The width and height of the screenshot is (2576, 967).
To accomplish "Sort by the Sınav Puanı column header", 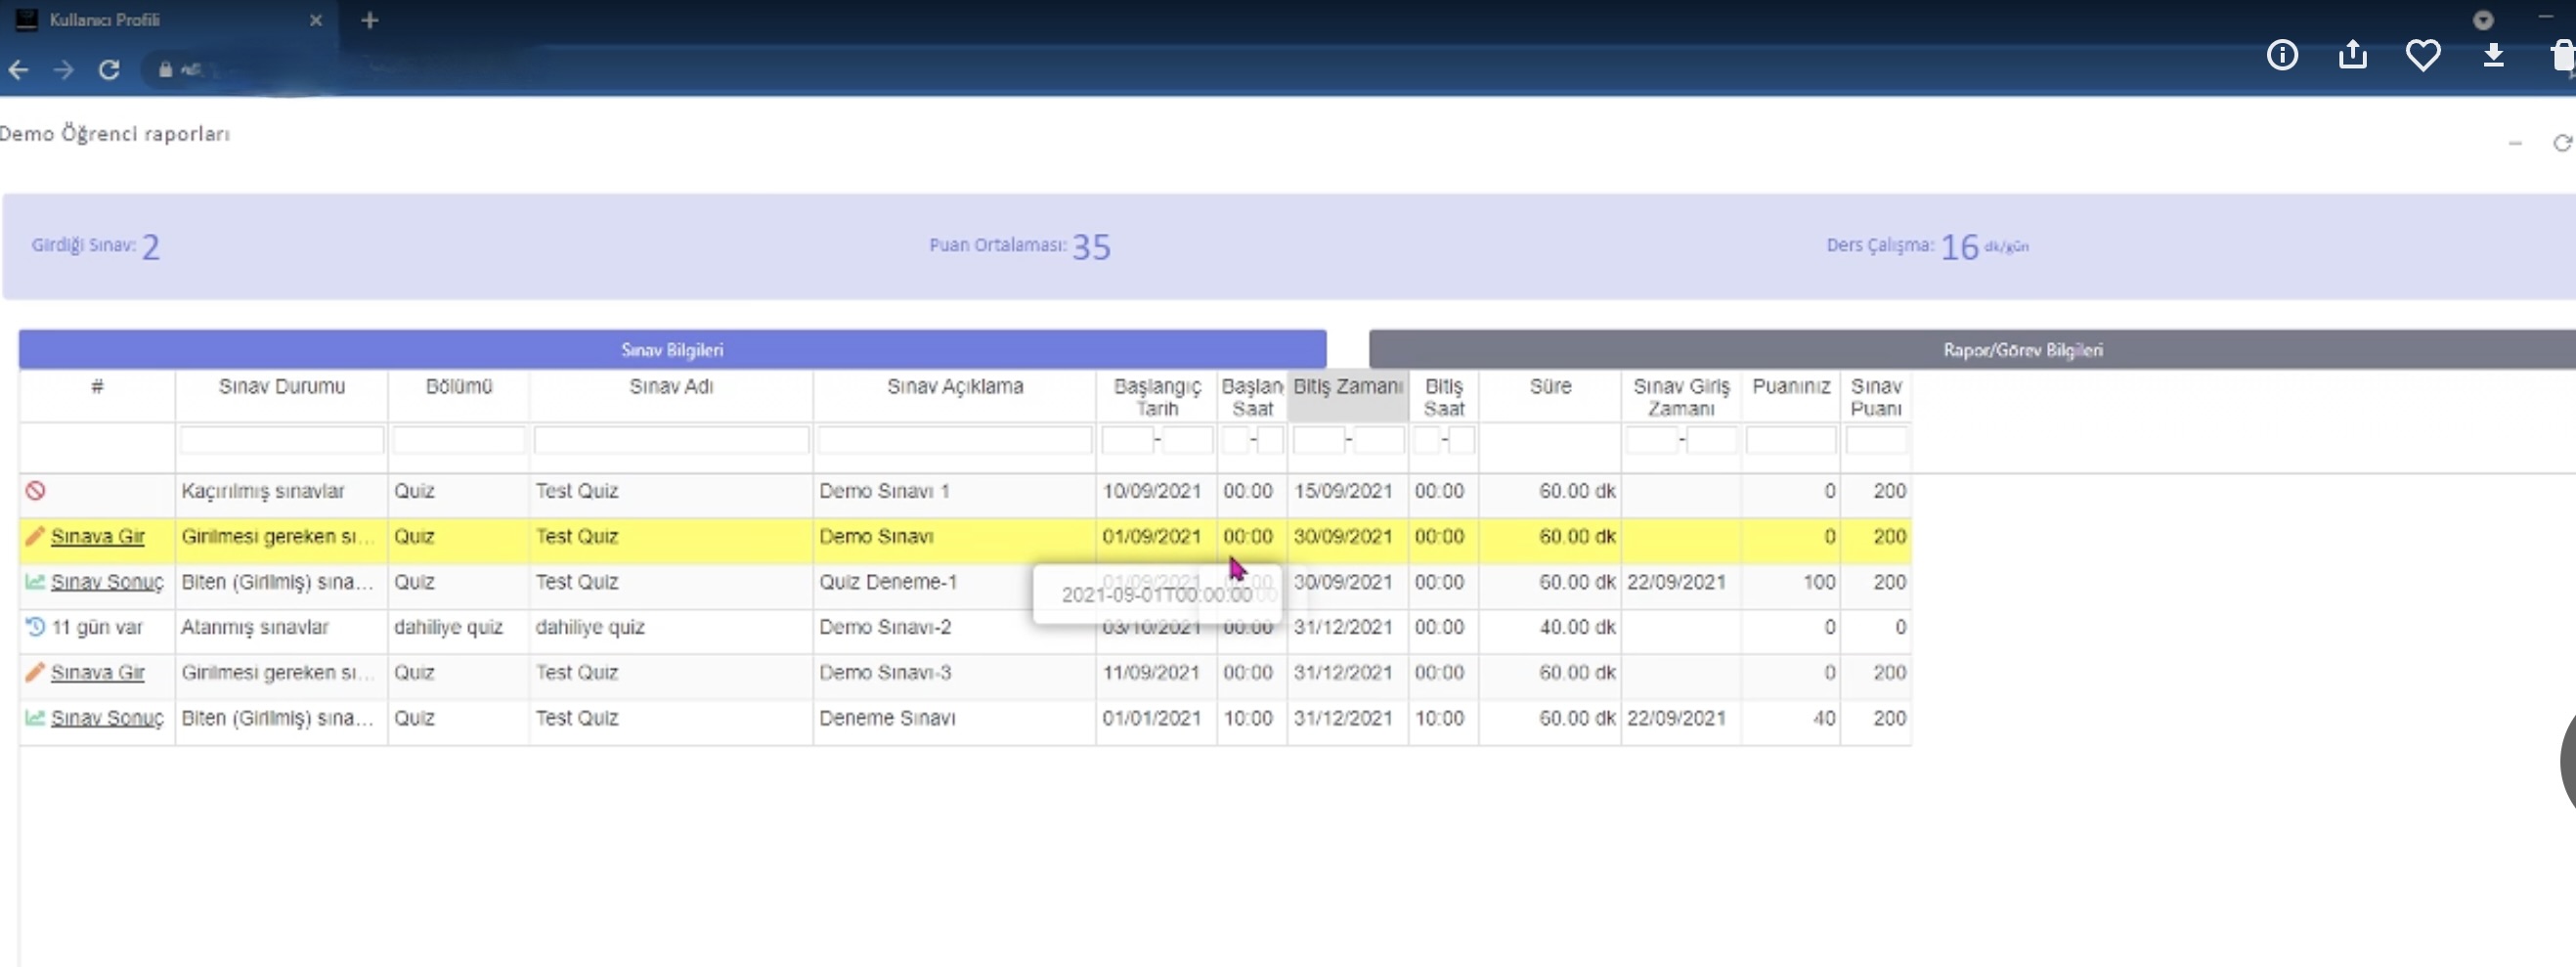I will (x=1876, y=397).
